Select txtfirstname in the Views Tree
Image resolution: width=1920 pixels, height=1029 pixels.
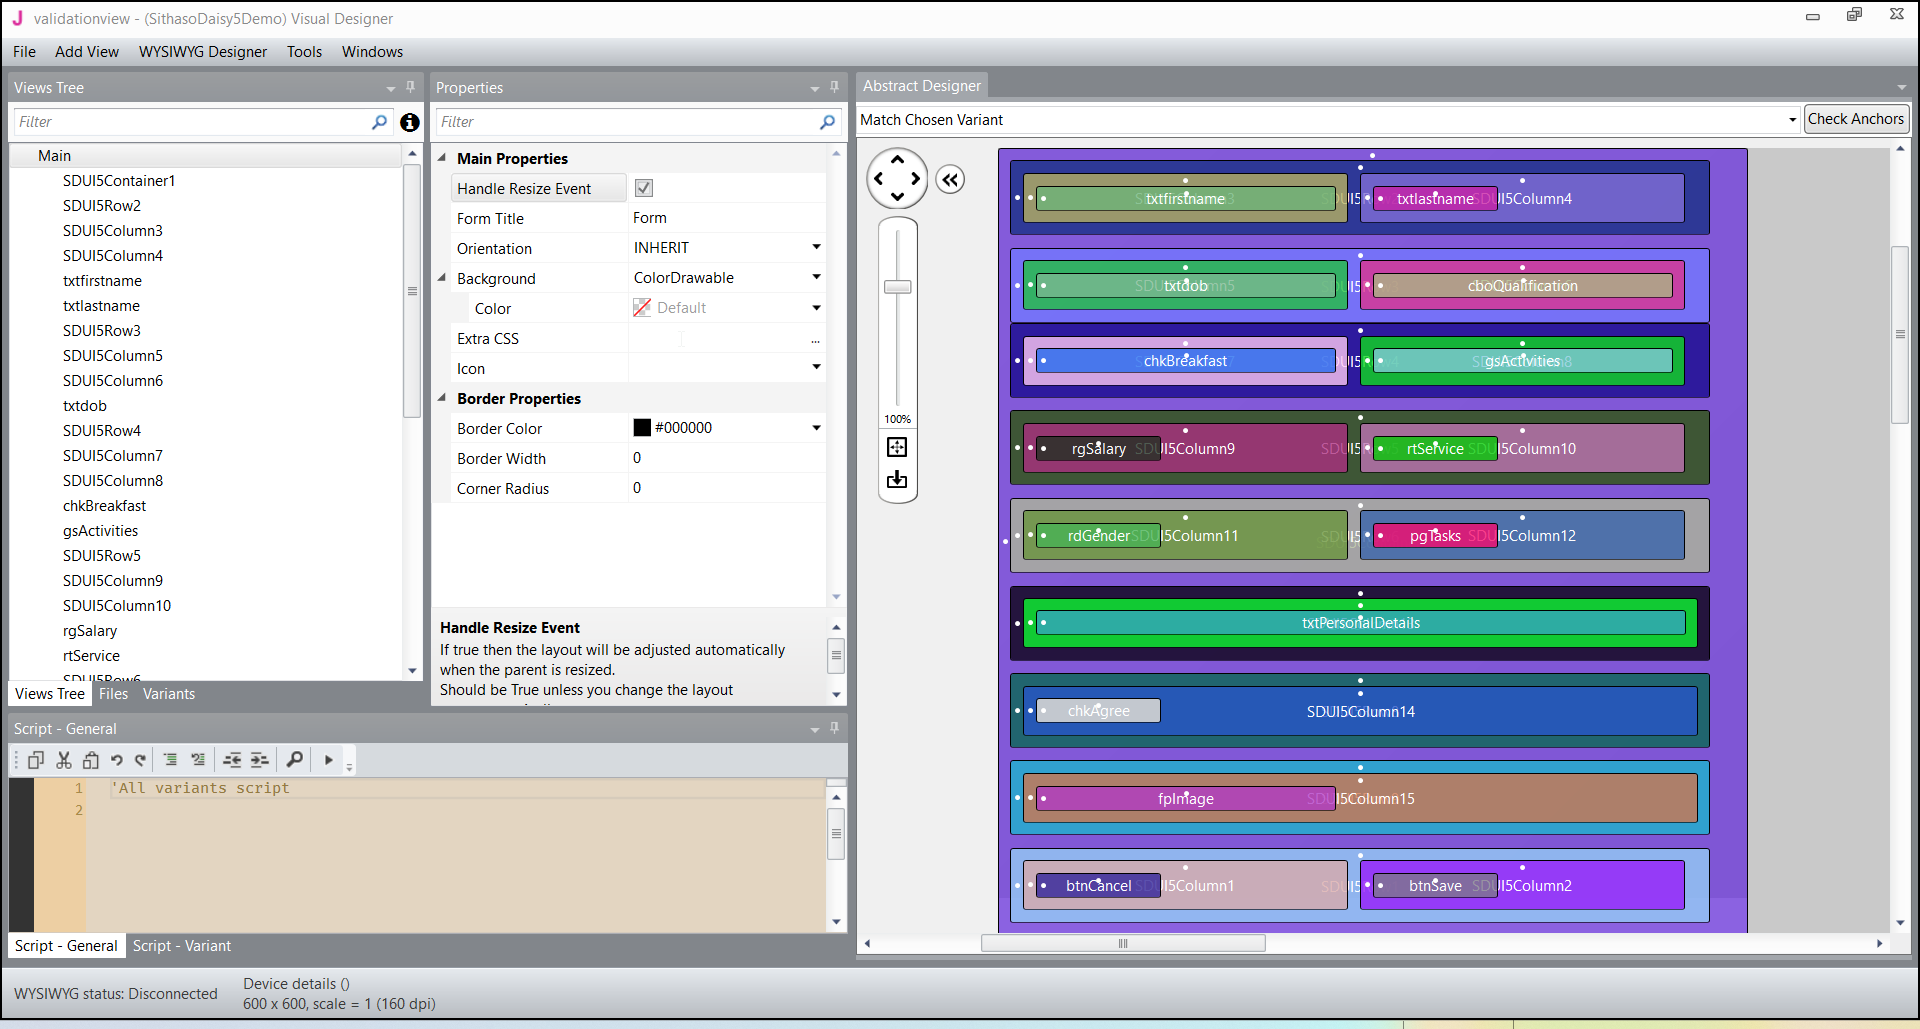click(102, 281)
